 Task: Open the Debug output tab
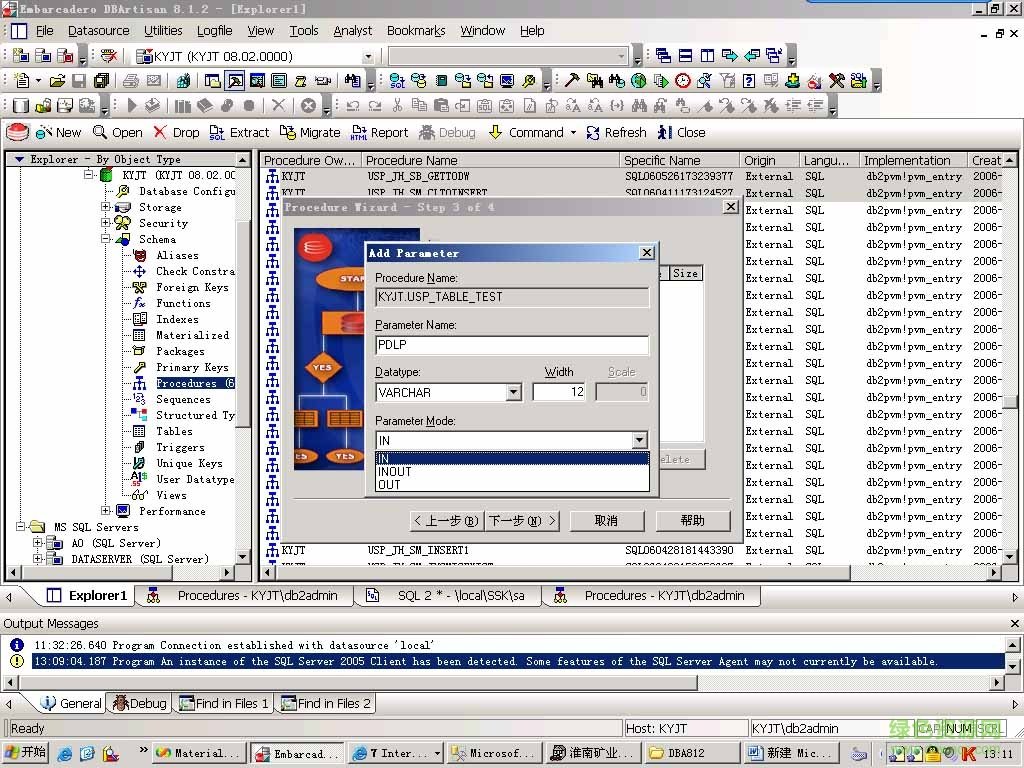click(140, 703)
